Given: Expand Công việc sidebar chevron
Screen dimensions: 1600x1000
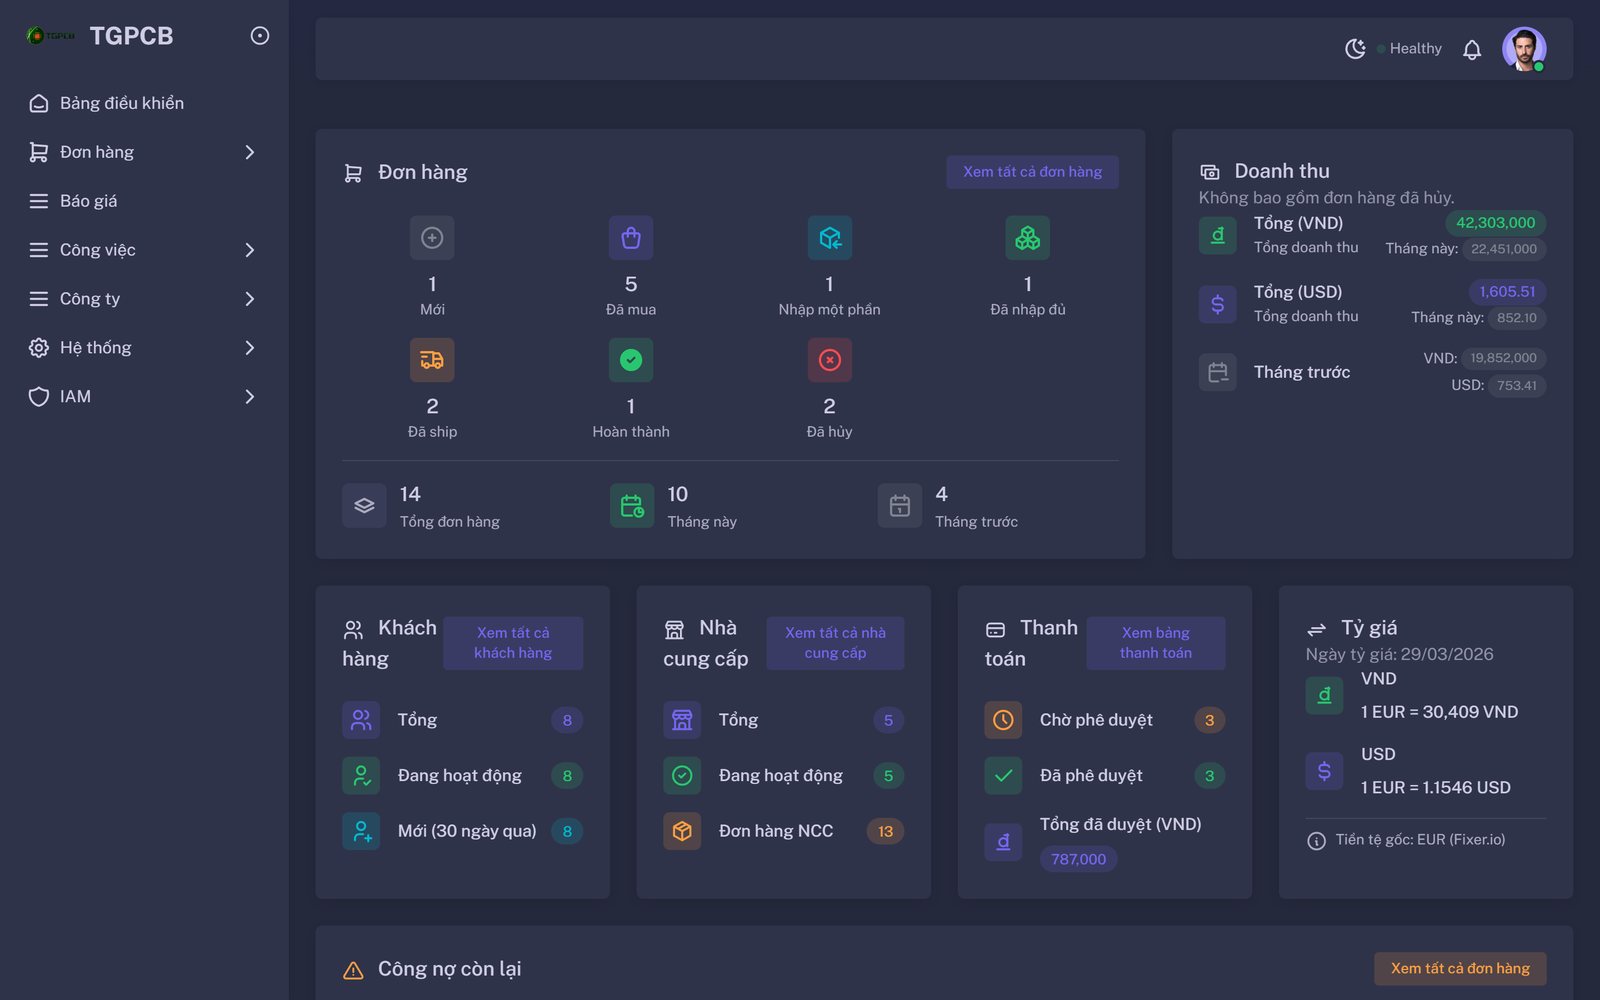Looking at the screenshot, I should click(x=250, y=250).
